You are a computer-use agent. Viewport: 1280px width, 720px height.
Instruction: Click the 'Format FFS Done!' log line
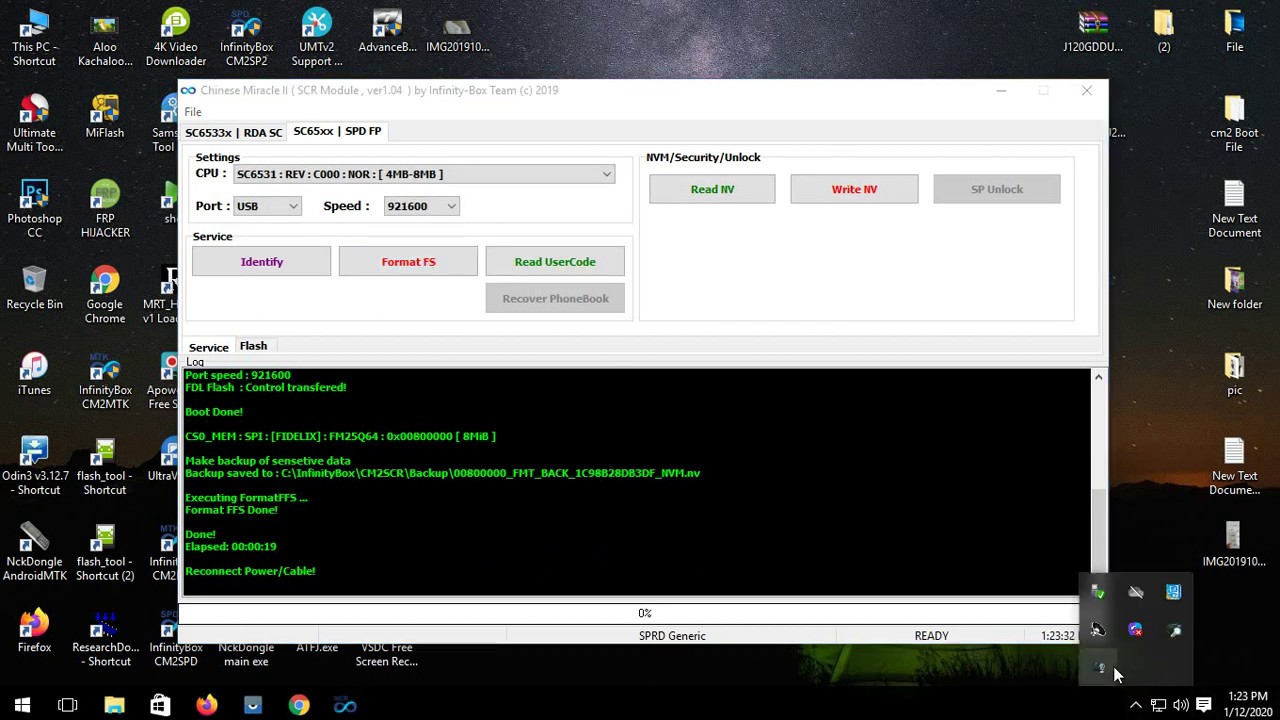click(231, 510)
